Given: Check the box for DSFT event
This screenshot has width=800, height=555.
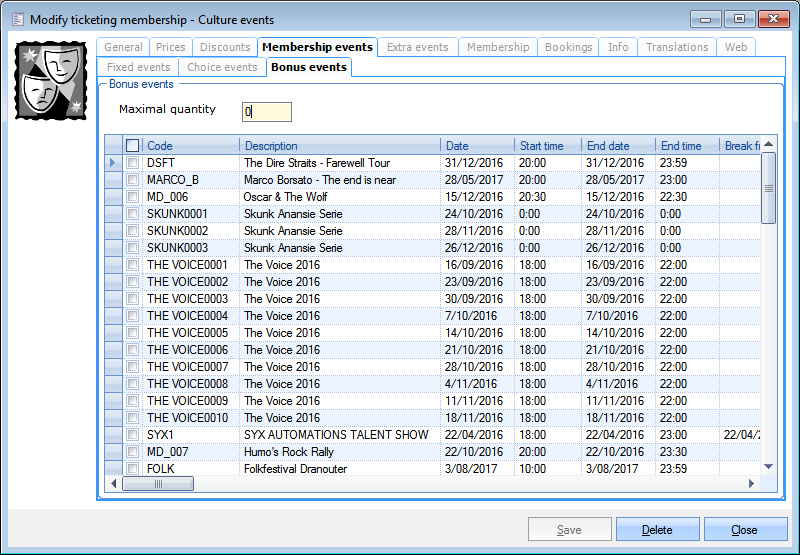Looking at the screenshot, I should tap(133, 163).
